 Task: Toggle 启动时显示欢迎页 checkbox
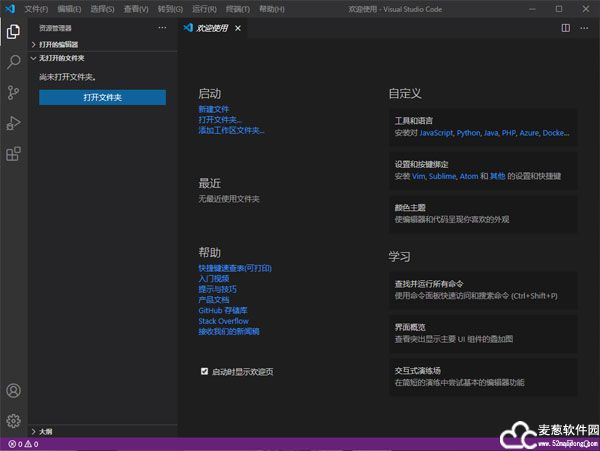click(x=204, y=371)
